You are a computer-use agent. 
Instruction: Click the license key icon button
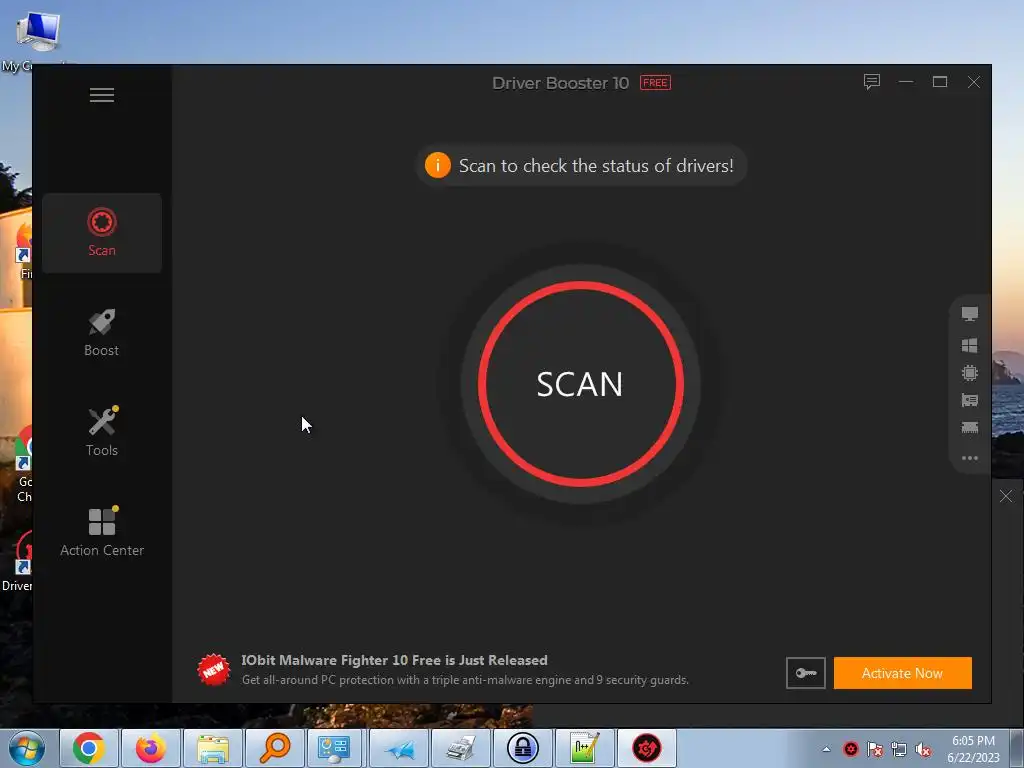click(x=805, y=673)
